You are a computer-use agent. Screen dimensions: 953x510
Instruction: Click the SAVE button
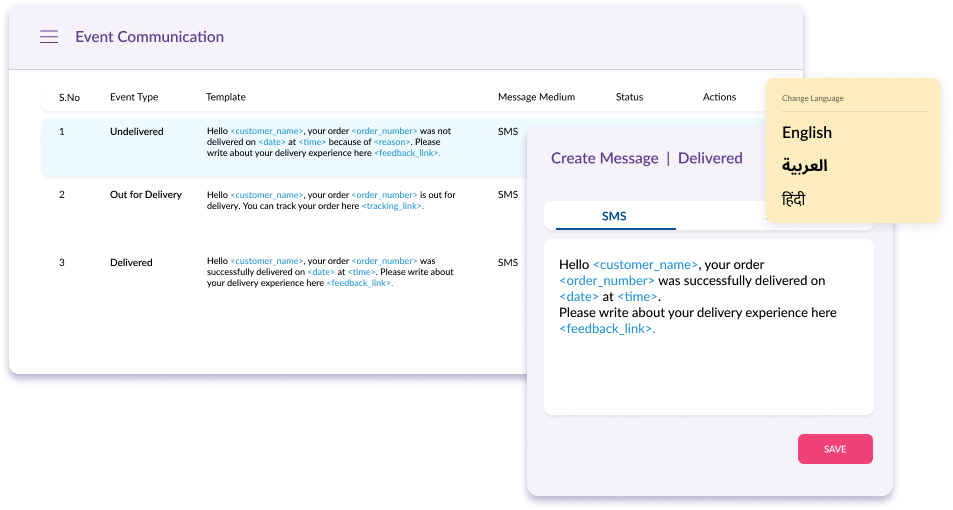[x=835, y=449]
